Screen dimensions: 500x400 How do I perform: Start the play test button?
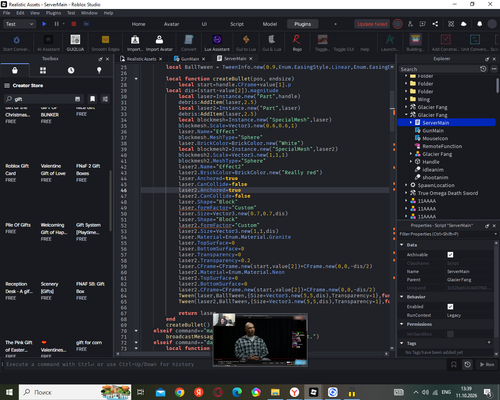coord(44,24)
